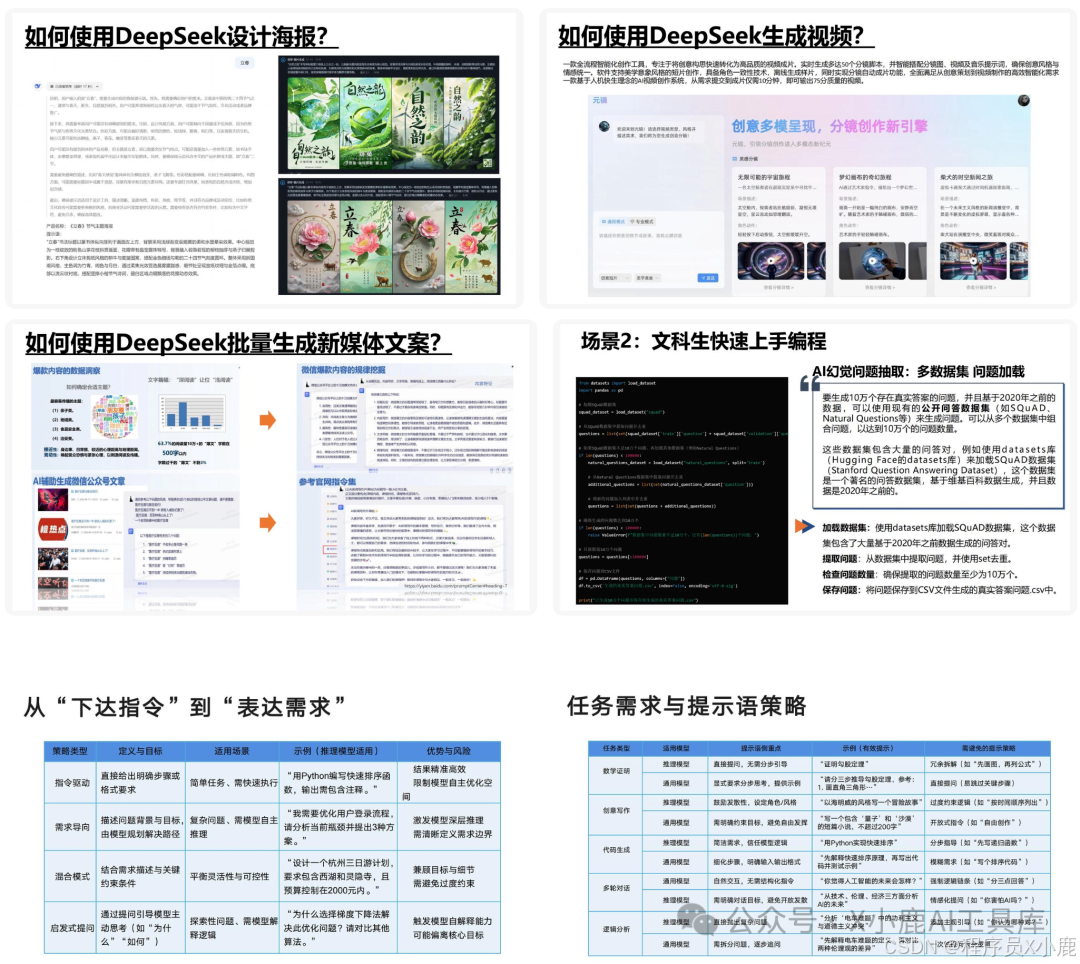Click the 提取问题 bullet label
Screen dimensions: 1080x964
pyautogui.click(x=841, y=559)
